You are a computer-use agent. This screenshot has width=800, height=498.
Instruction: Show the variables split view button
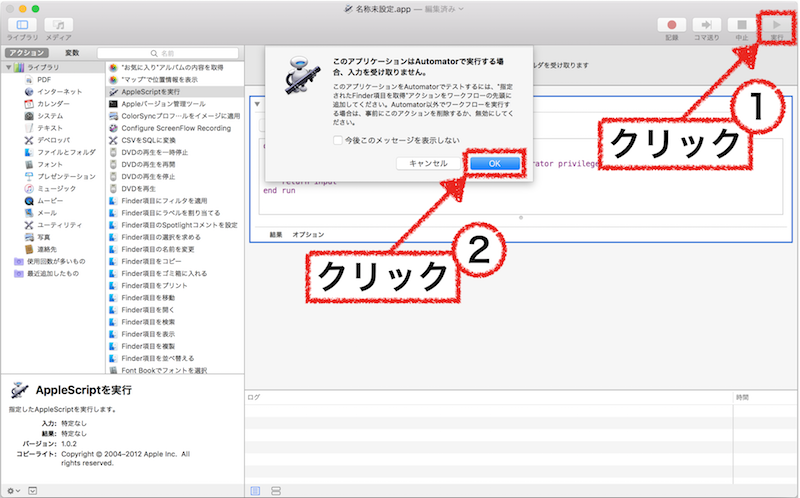[x=276, y=491]
